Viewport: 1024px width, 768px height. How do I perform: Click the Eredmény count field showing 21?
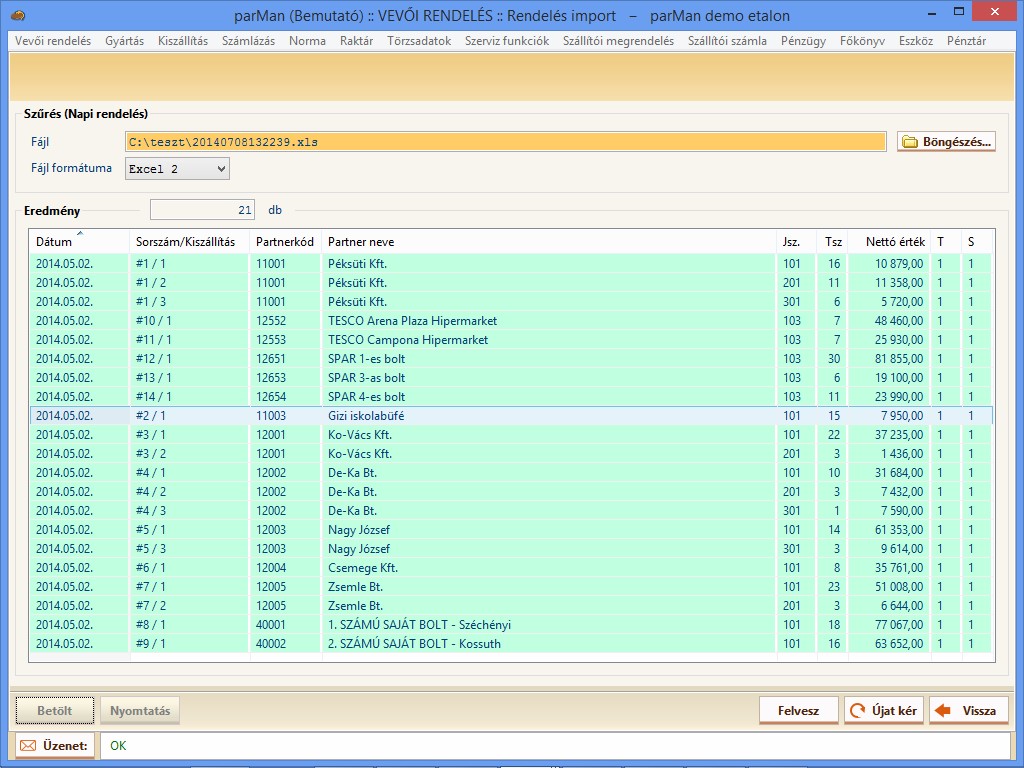click(x=202, y=210)
